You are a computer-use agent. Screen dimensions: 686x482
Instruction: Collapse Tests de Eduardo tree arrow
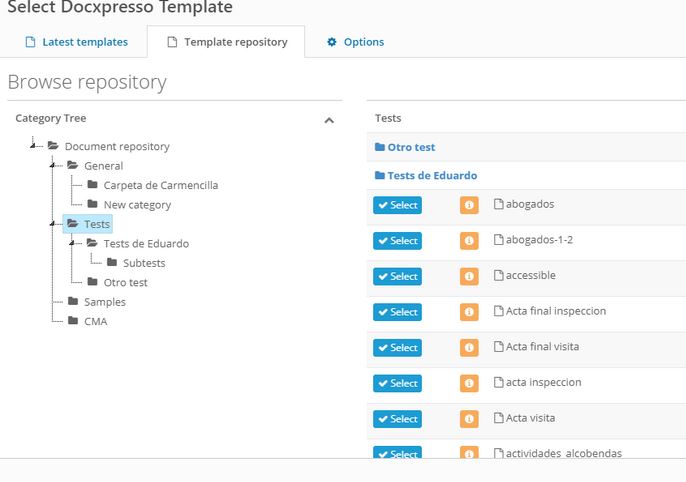point(72,243)
